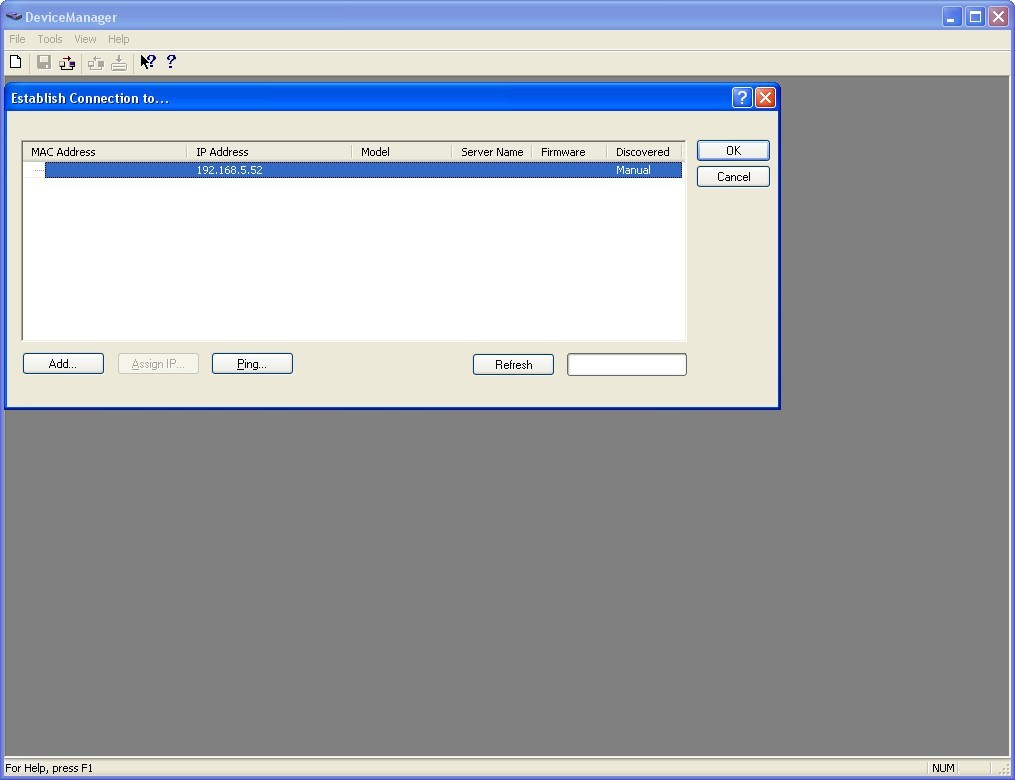Image resolution: width=1015 pixels, height=780 pixels.
Task: Click the Save floppy disk icon
Action: (x=43, y=62)
